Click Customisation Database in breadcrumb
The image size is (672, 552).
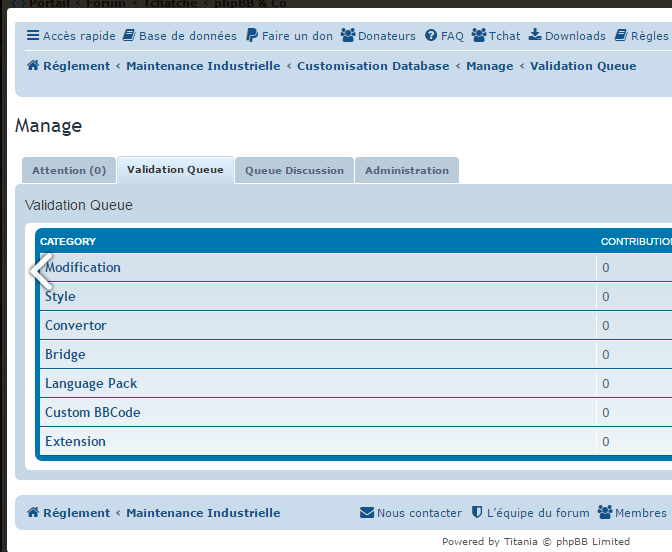coord(373,66)
